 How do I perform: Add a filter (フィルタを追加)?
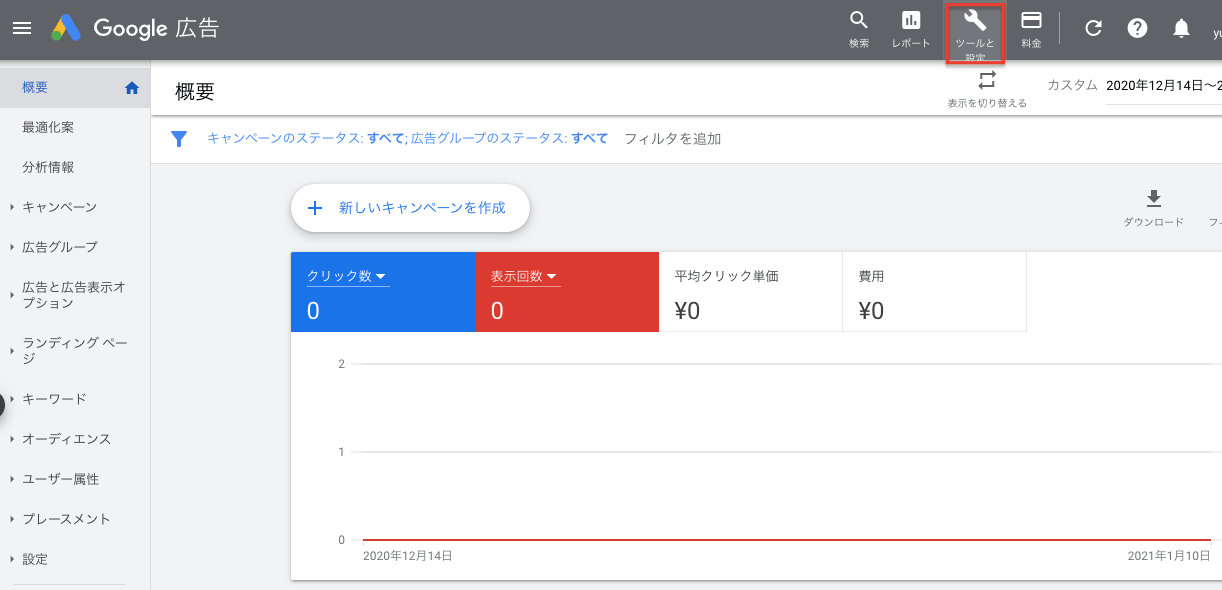tap(672, 139)
